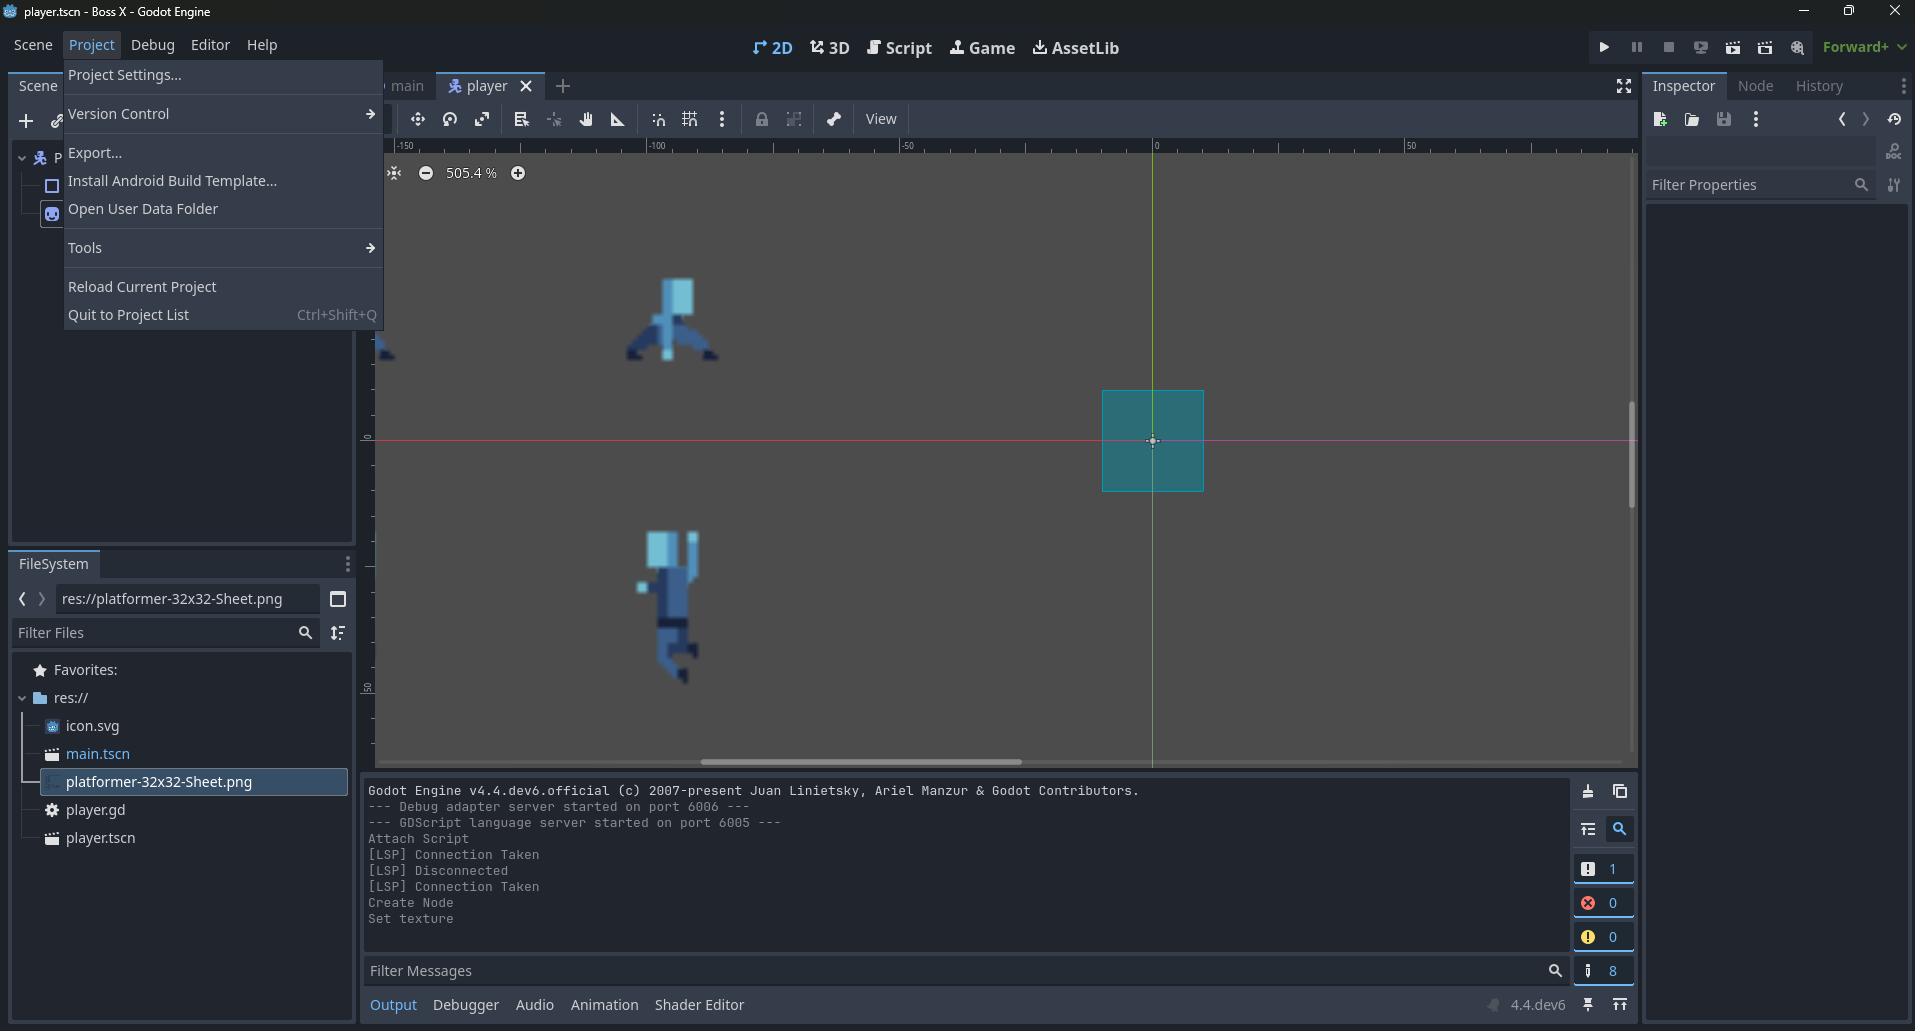Go to next edited object
Viewport: 1915px width, 1031px height.
1866,119
